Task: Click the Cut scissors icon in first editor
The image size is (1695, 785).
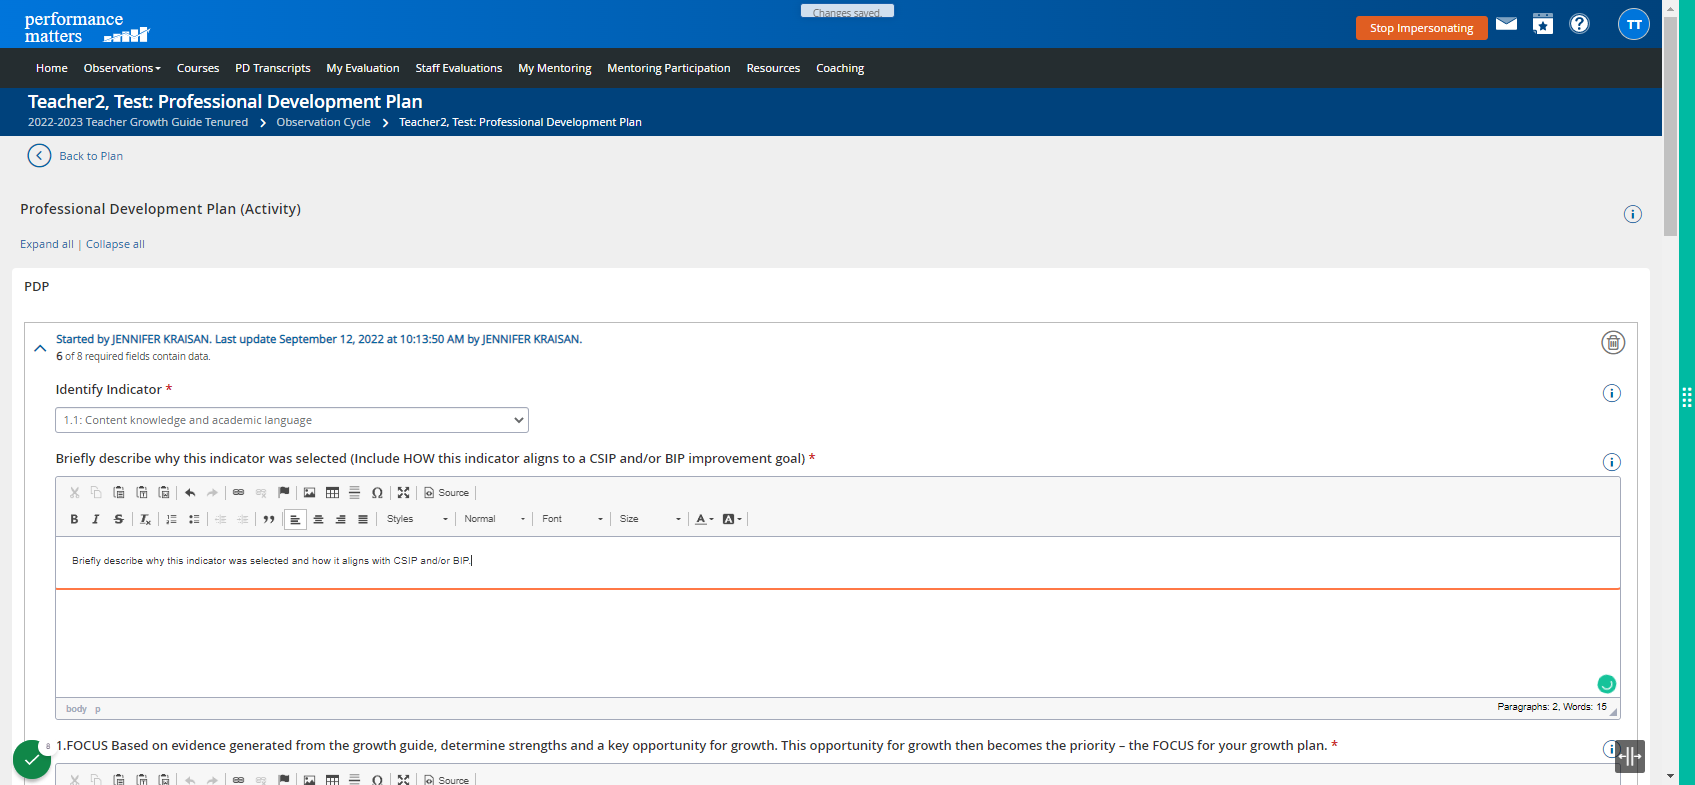Action: point(74,492)
